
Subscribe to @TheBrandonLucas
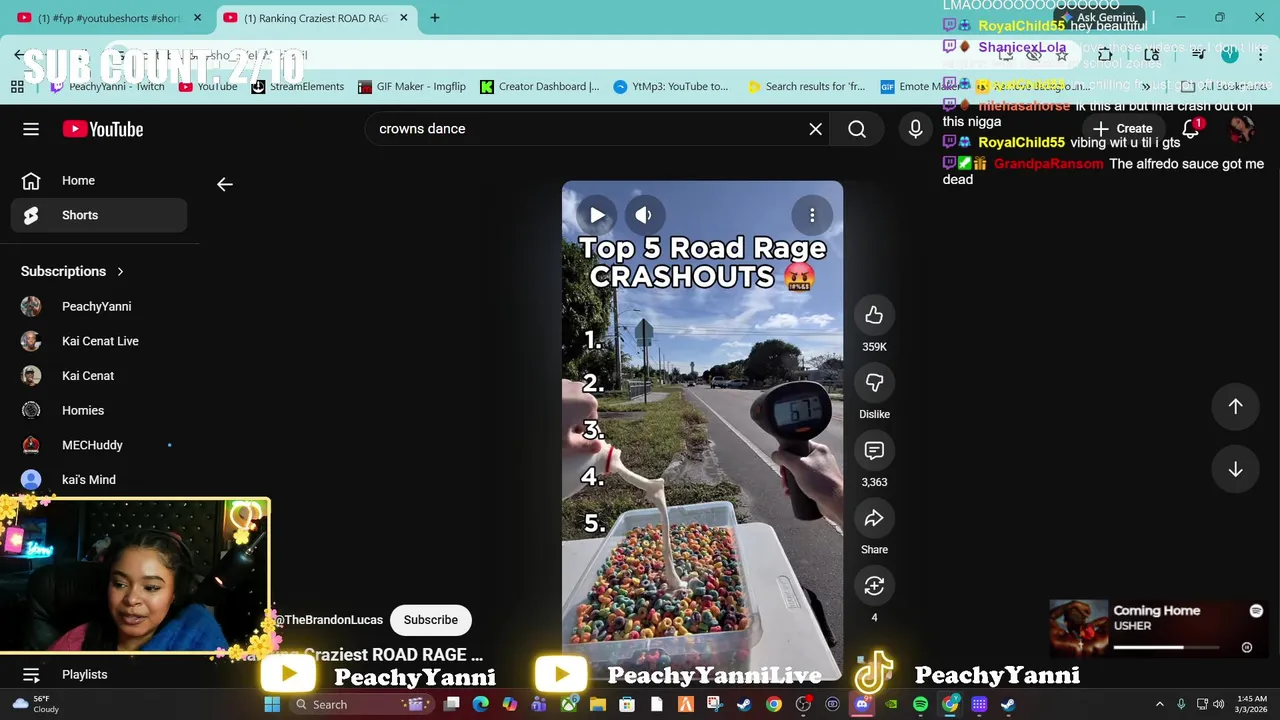click(x=431, y=620)
